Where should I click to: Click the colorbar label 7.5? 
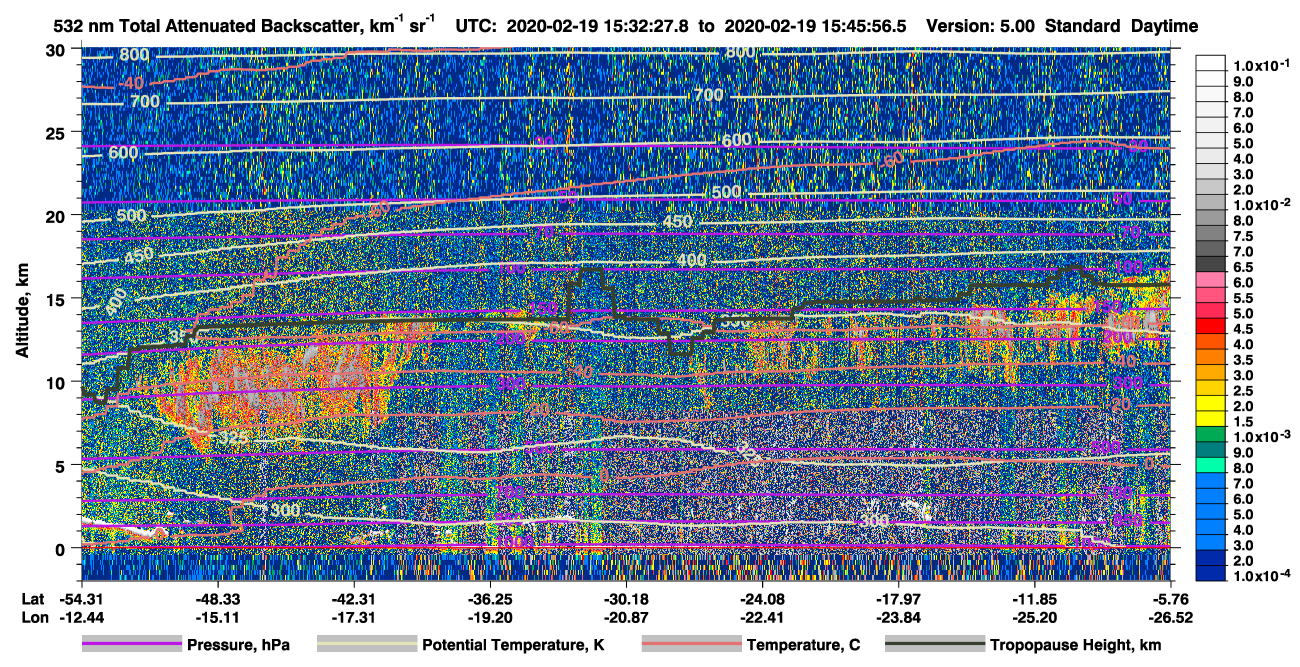point(1243,236)
